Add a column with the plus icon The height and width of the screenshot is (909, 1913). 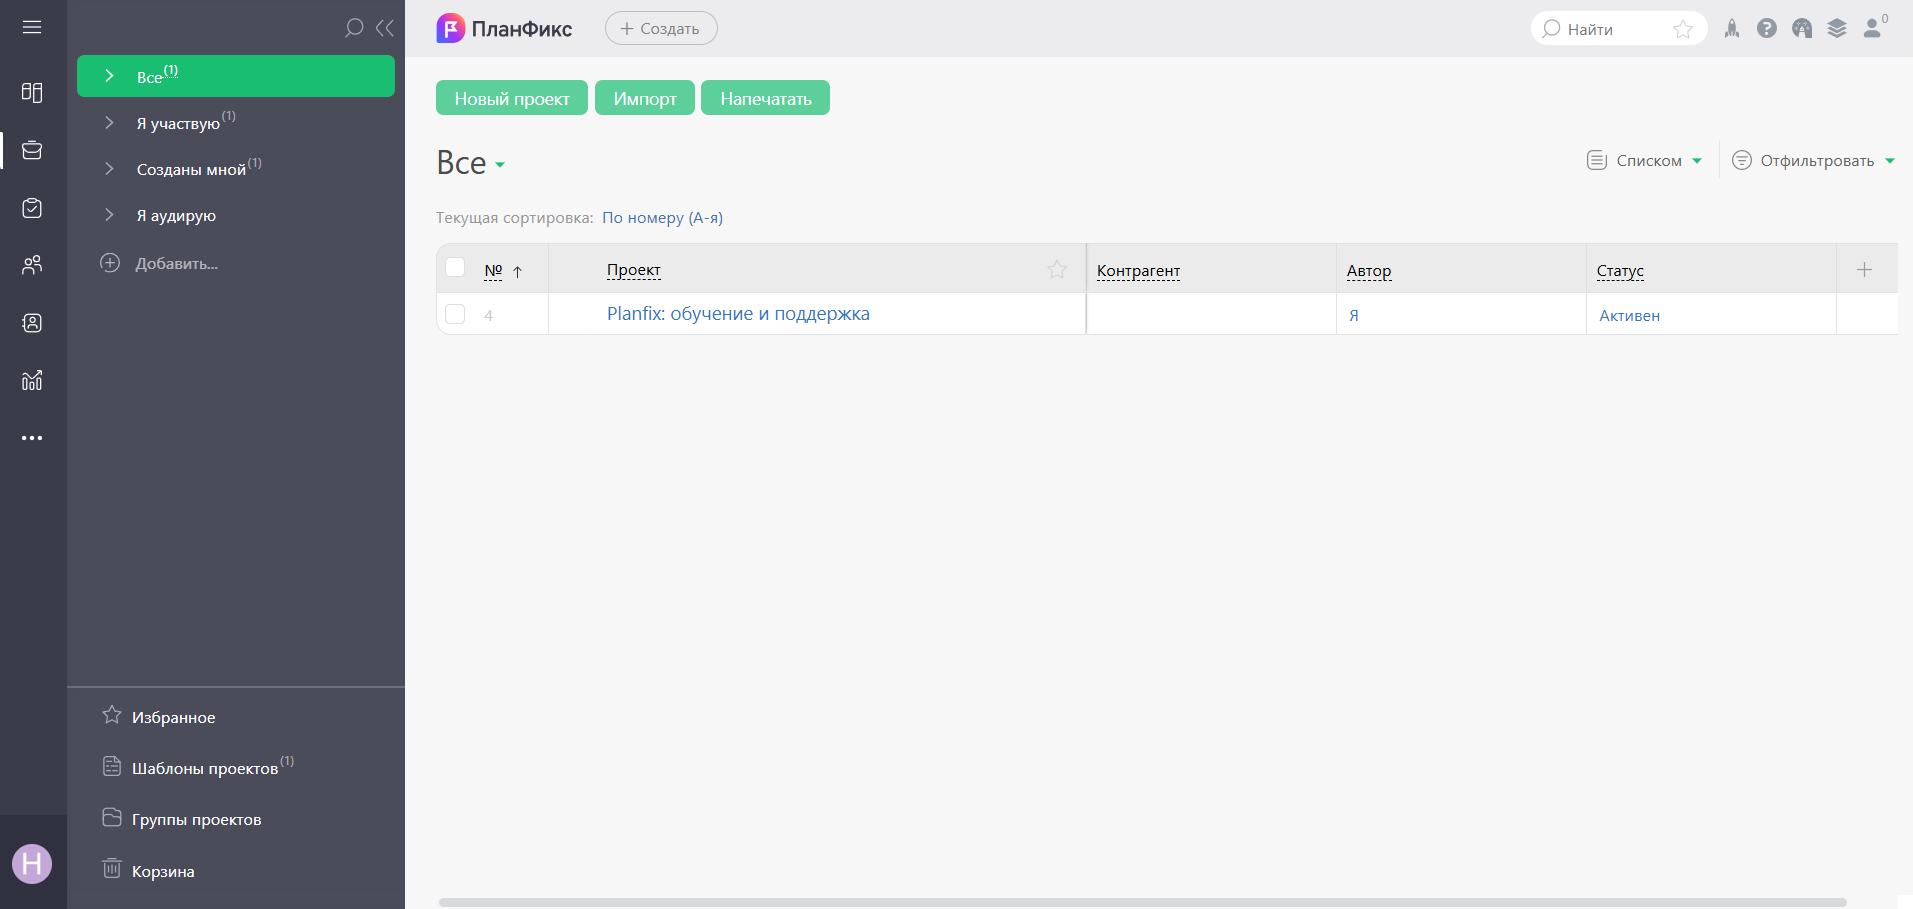[1864, 269]
